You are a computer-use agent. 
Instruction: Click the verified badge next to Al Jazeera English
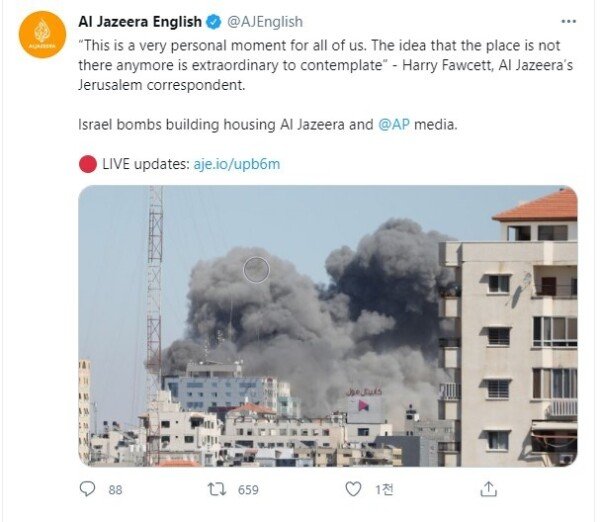(214, 22)
